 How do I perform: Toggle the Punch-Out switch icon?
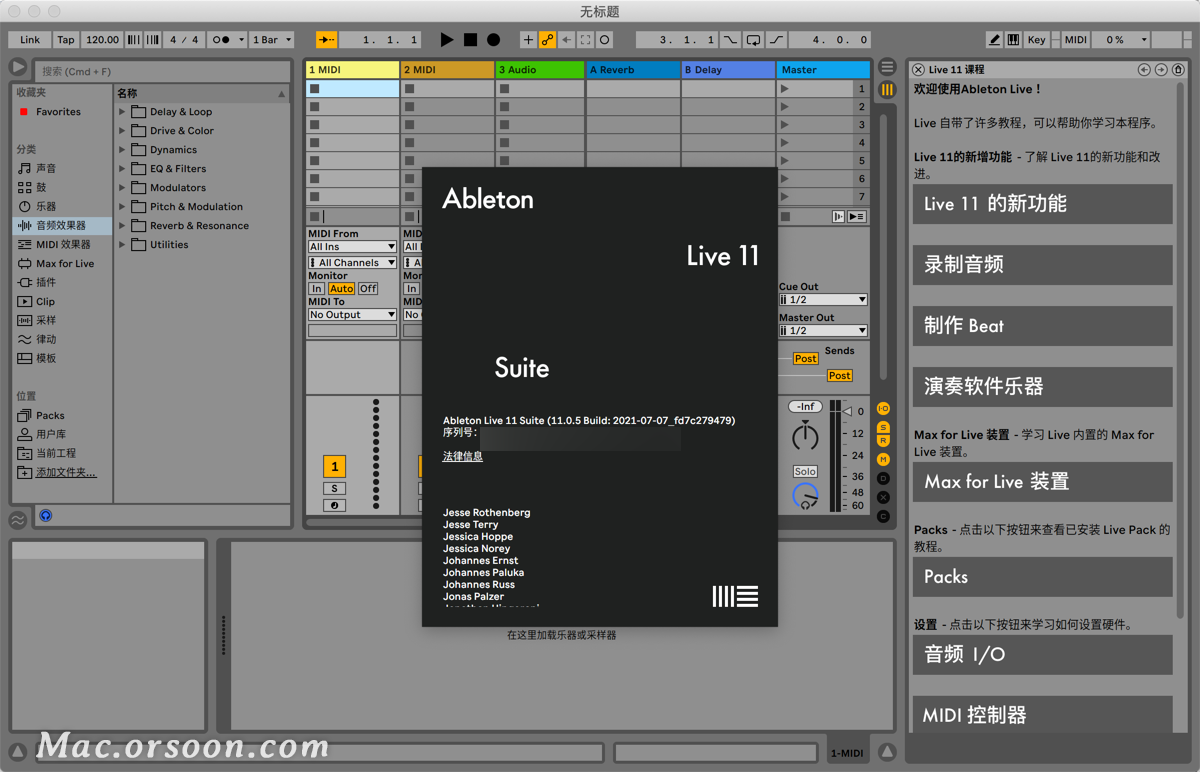pos(777,40)
